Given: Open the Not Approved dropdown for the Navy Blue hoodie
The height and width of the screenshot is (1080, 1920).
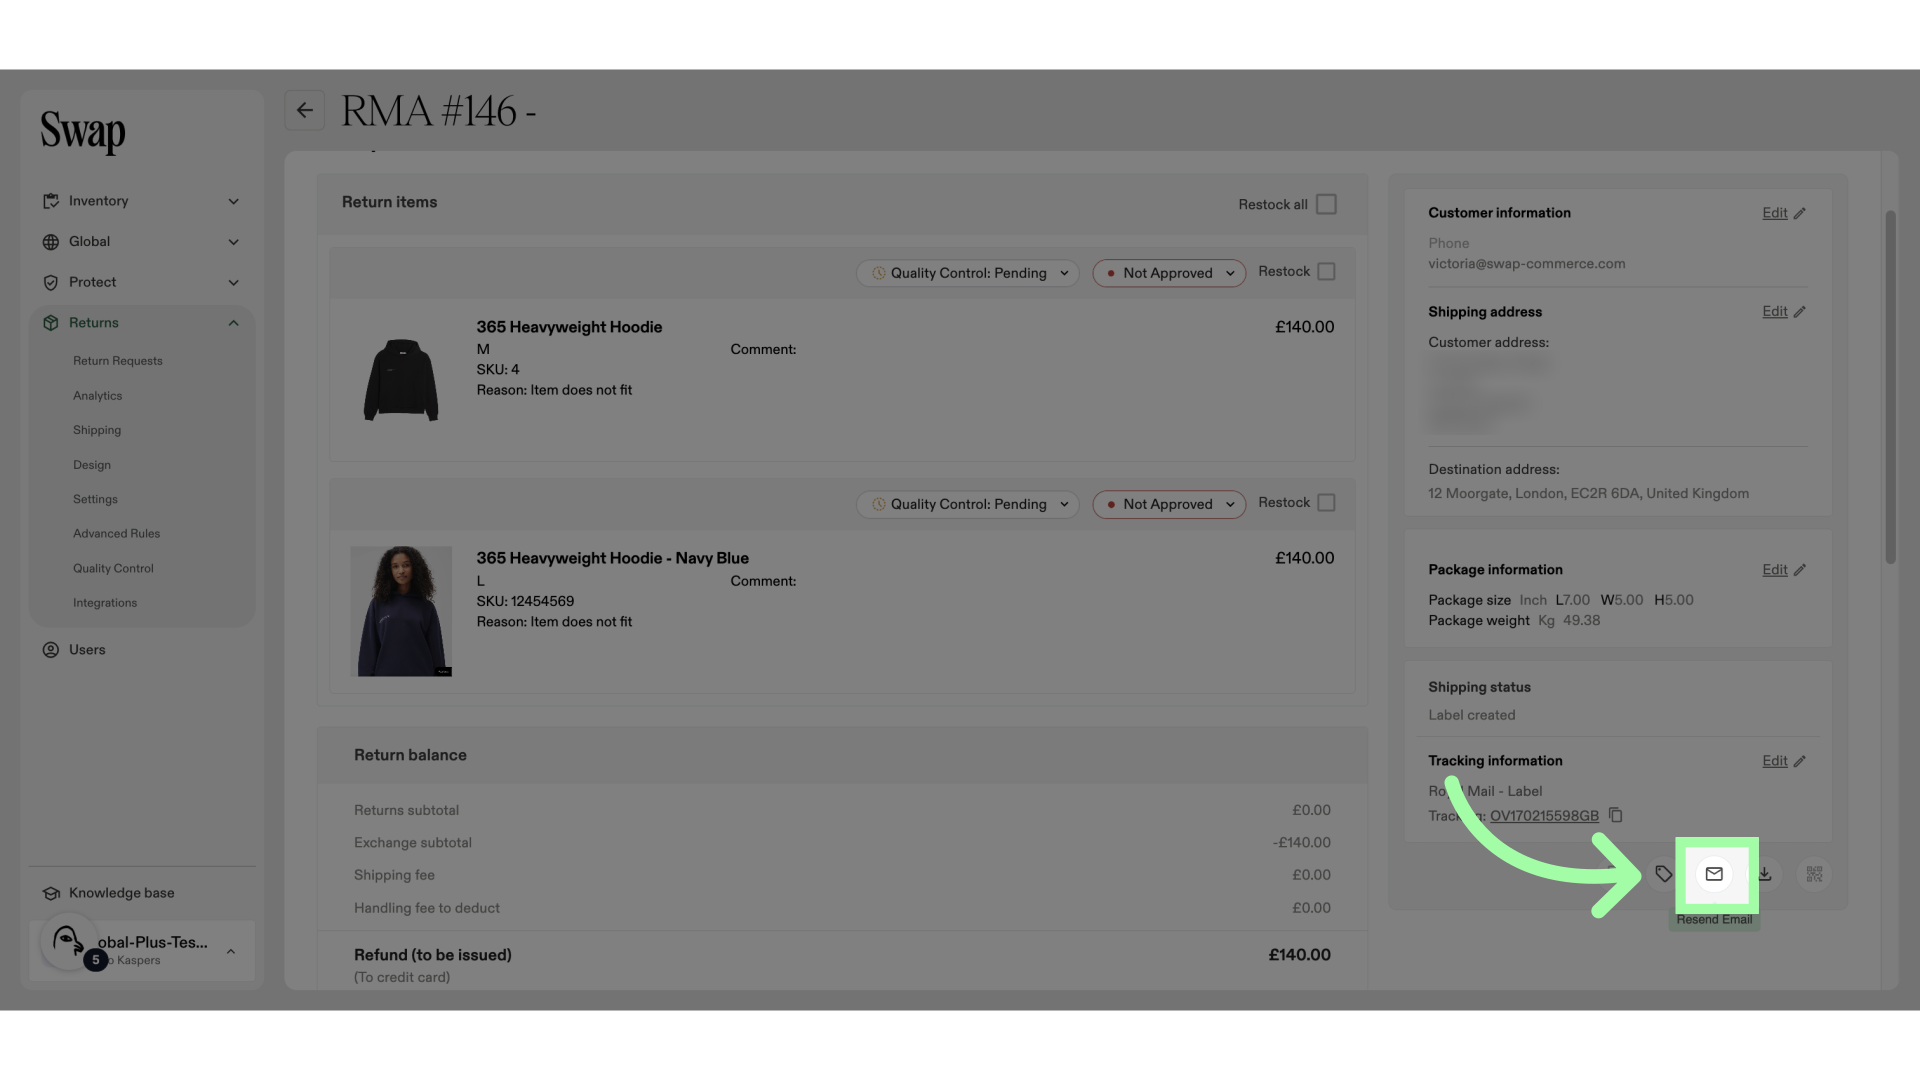Looking at the screenshot, I should [1169, 504].
